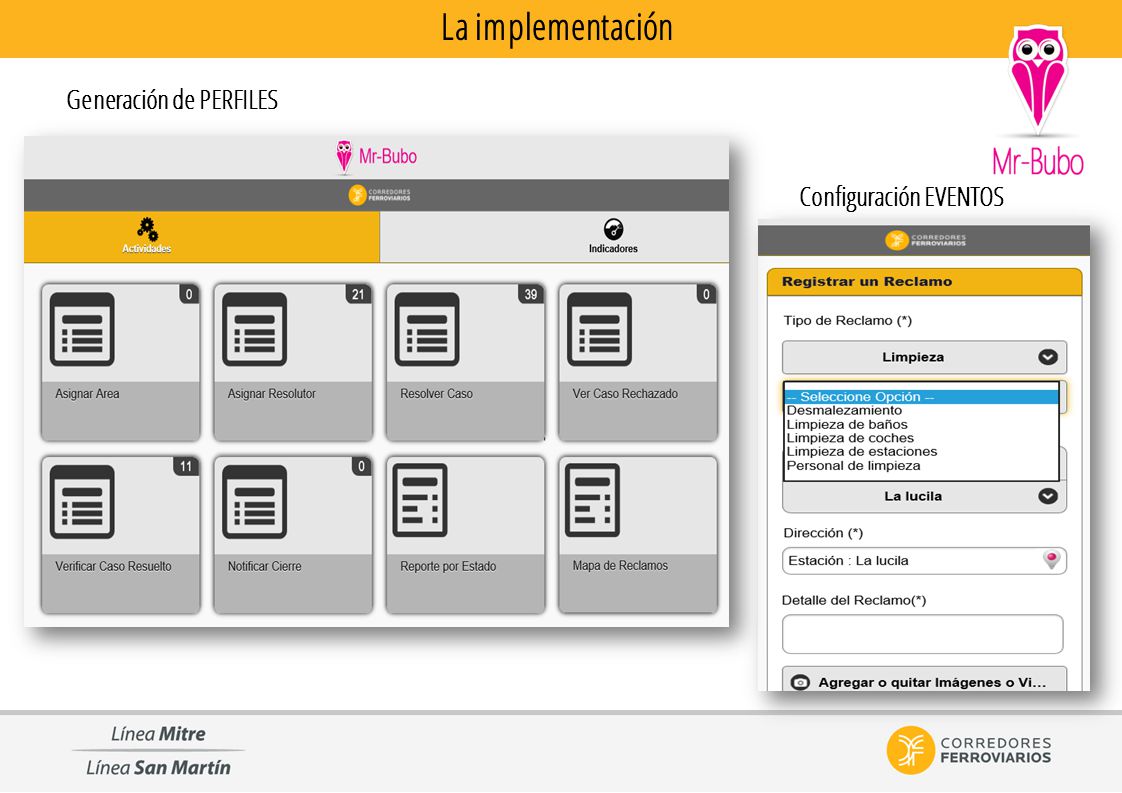This screenshot has width=1122, height=793.
Task: Click the 0 badge on Asignar Area
Action: pos(189,294)
